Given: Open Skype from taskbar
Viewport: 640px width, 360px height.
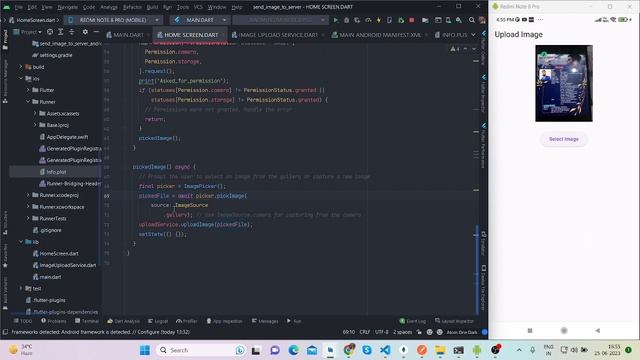Looking at the screenshot, I should 367,350.
